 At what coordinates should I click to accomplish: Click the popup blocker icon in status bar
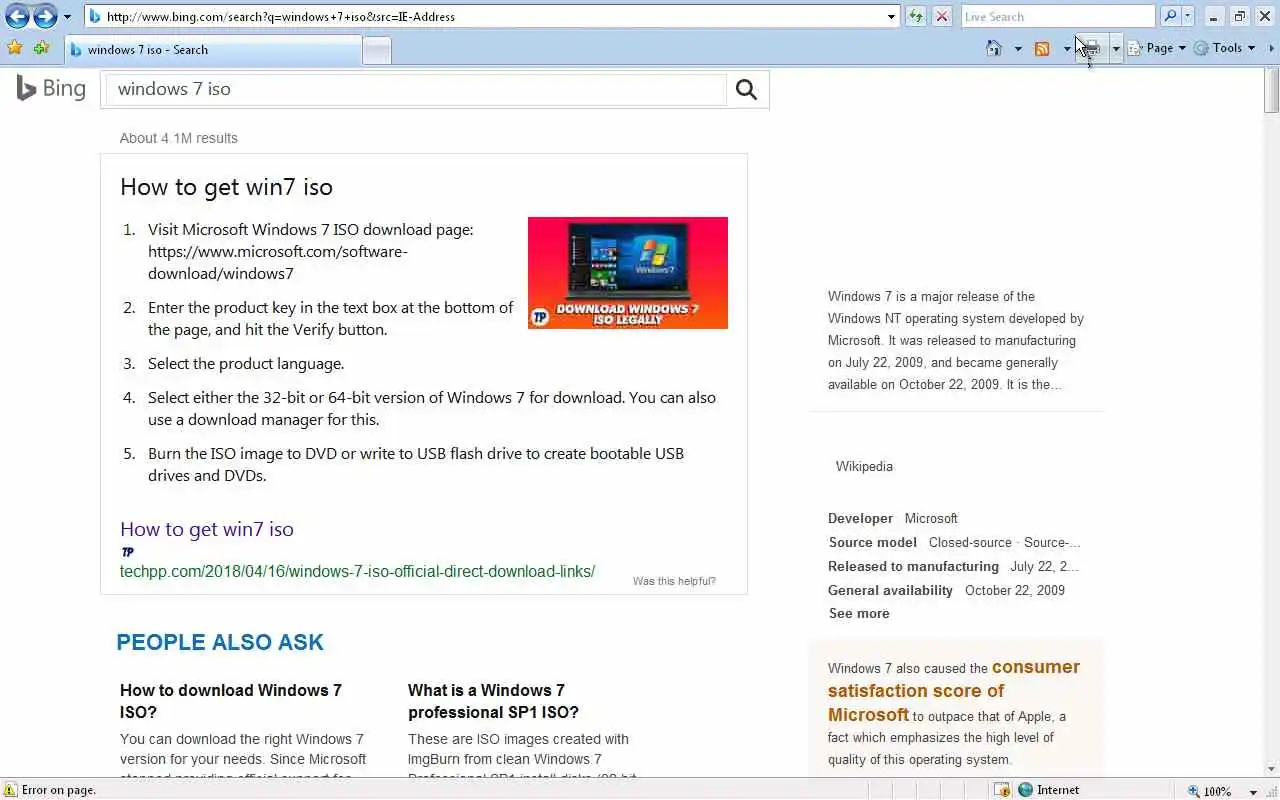(1002, 790)
